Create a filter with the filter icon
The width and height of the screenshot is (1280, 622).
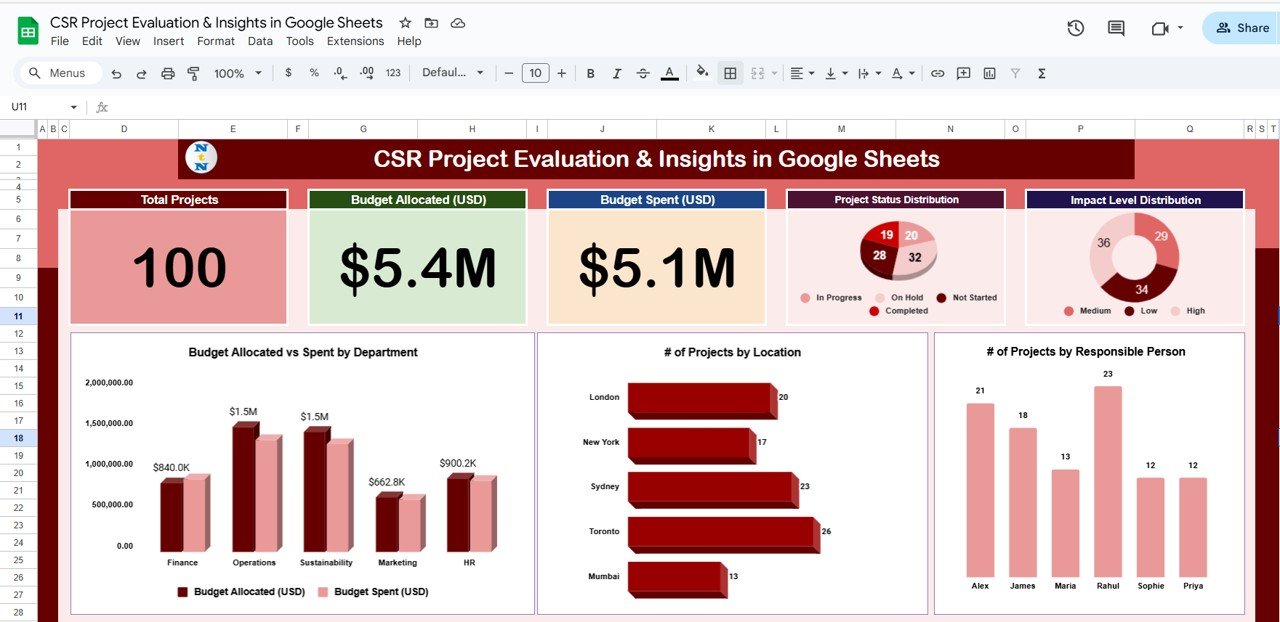[1014, 73]
